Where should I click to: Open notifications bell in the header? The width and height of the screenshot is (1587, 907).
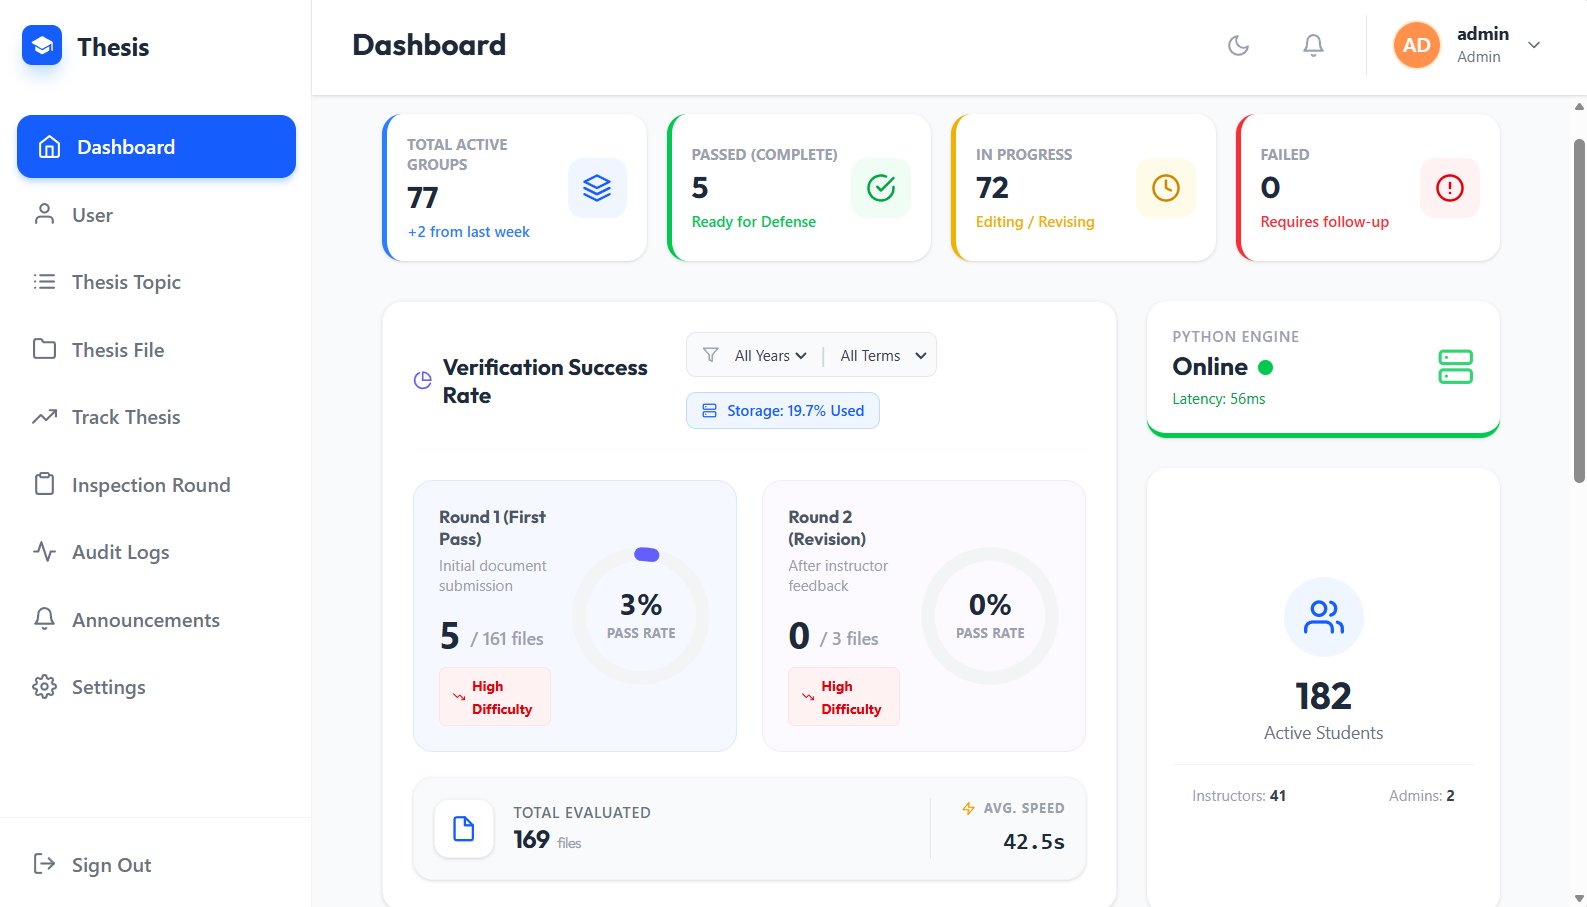tap(1313, 45)
